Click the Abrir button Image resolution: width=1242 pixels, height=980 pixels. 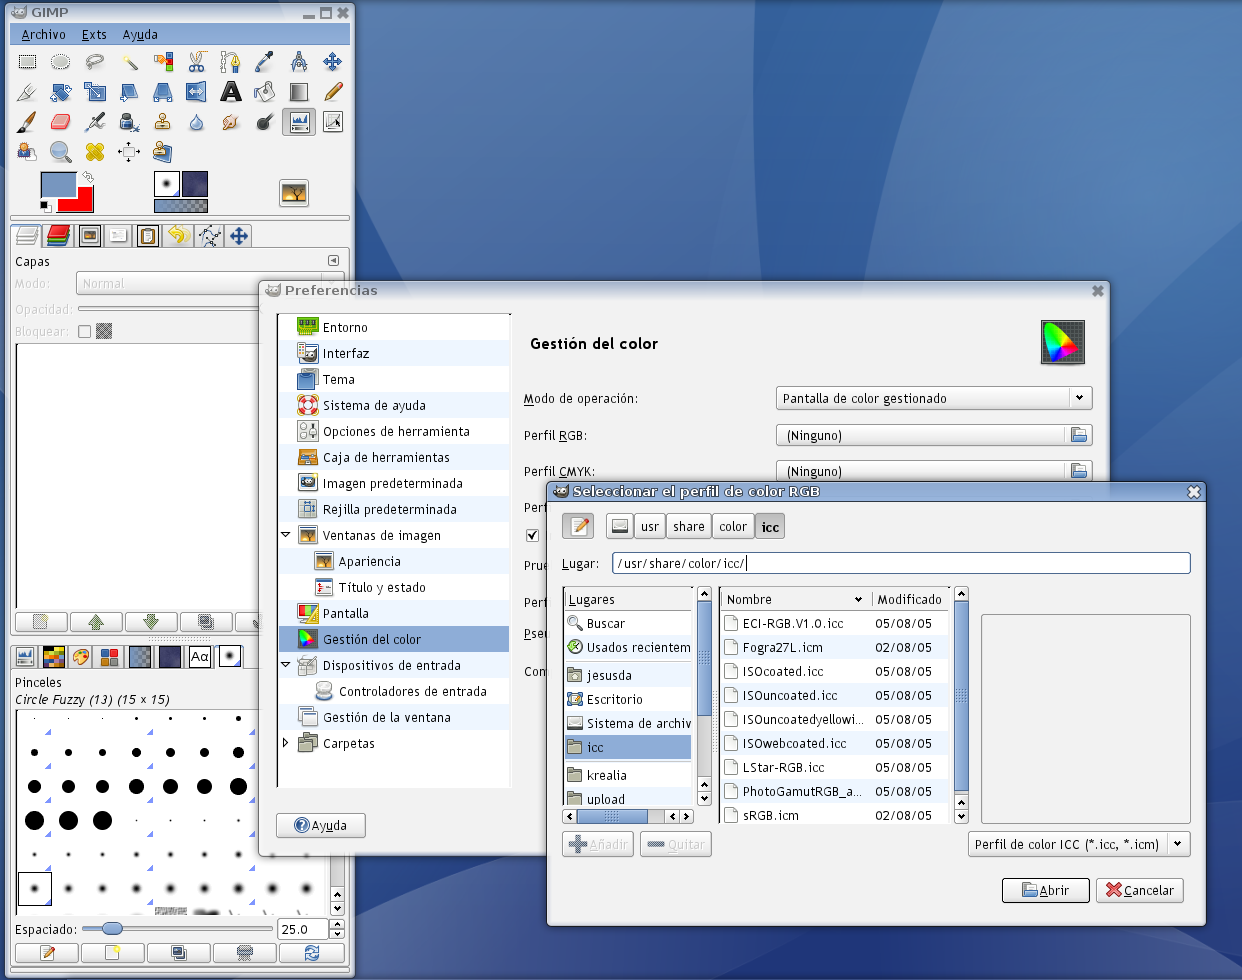[x=1046, y=890]
